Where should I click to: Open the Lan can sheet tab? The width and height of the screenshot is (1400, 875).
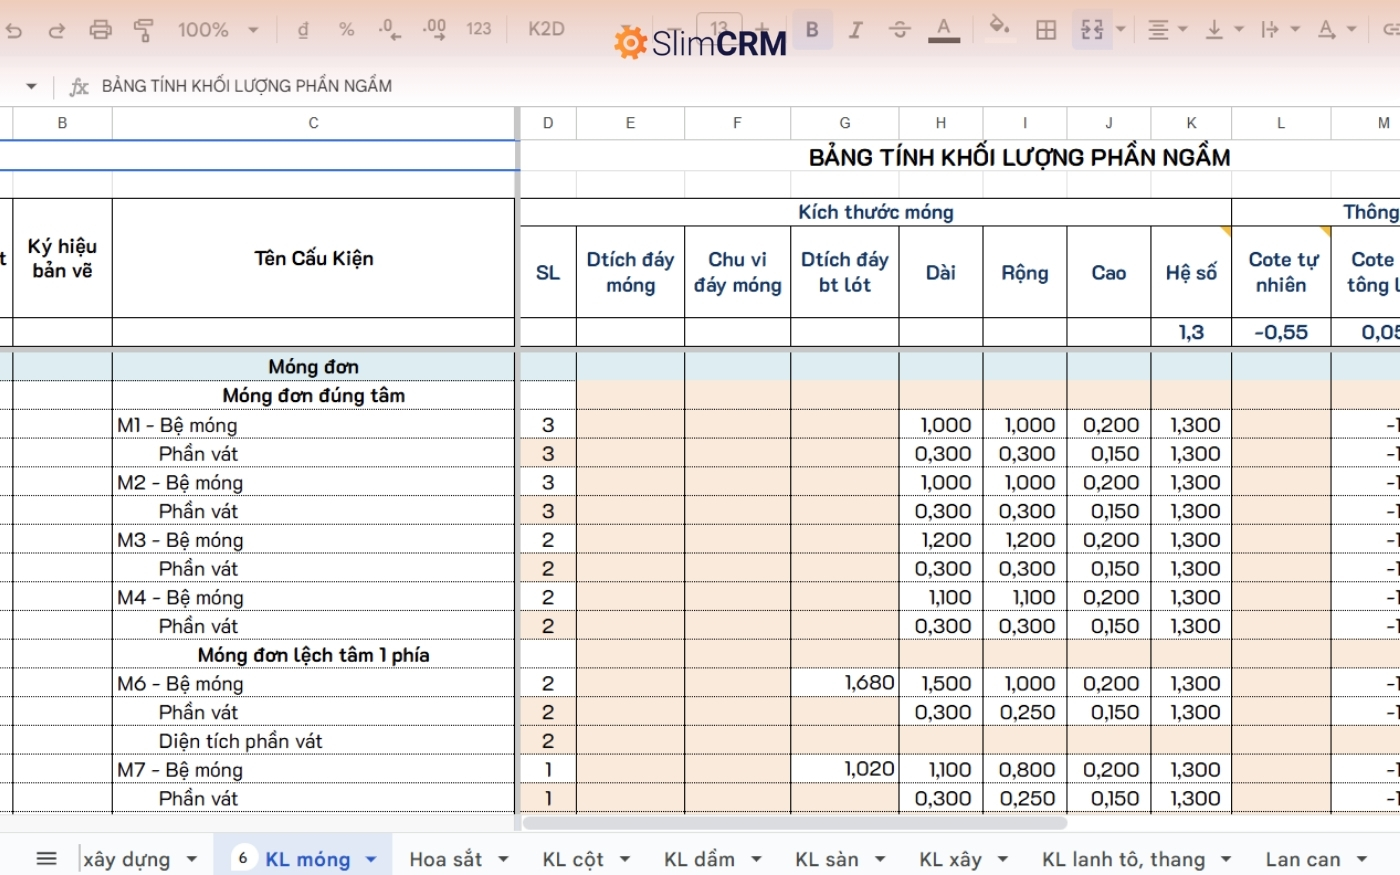1302,859
